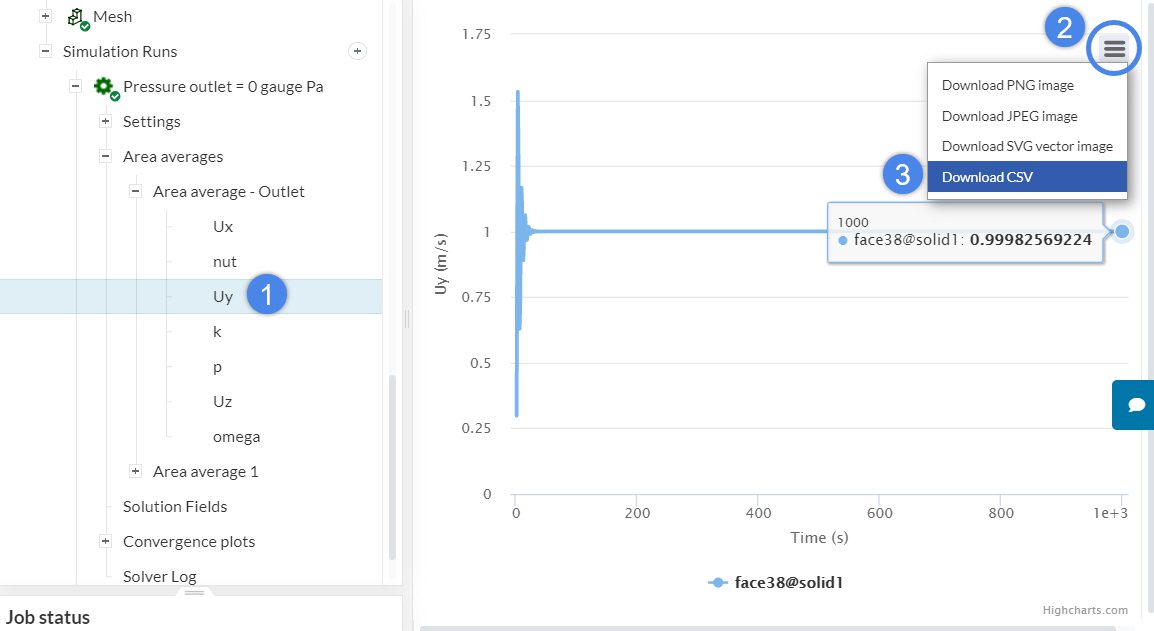This screenshot has width=1154, height=631.
Task: Open the chart hamburger export menu
Action: (1114, 49)
